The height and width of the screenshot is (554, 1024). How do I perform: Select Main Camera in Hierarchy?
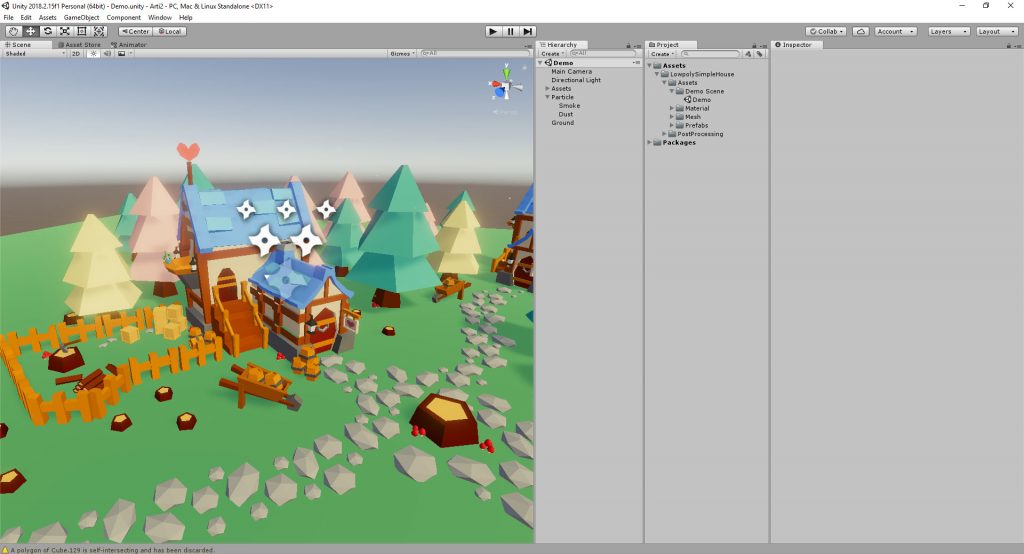(571, 71)
